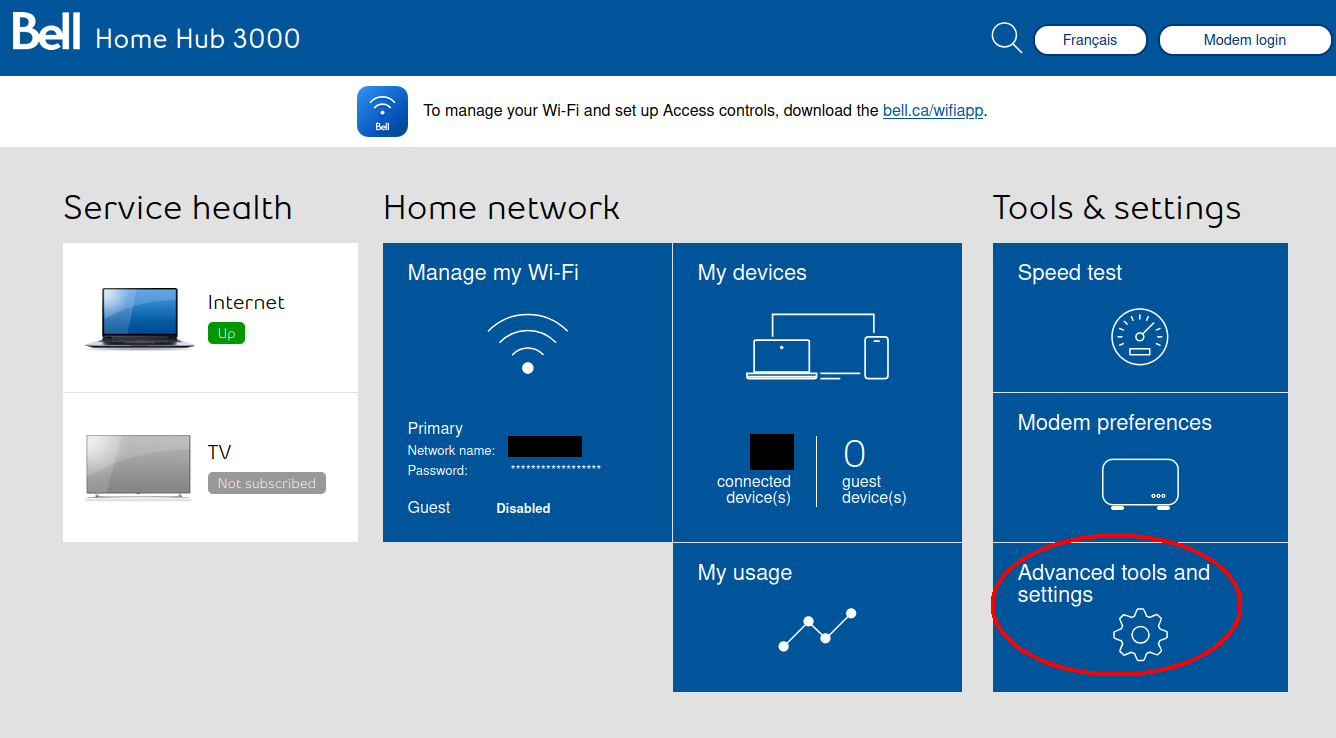Screen dimensions: 1336x738
Task: Open the Speed test tile title
Action: [1070, 273]
